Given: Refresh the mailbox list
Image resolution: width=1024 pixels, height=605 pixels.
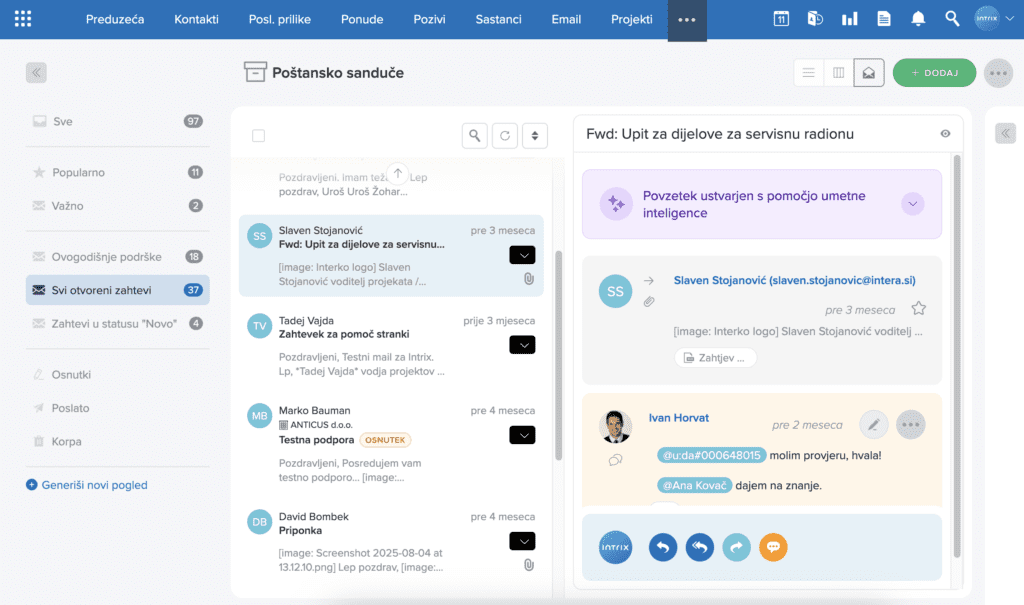Looking at the screenshot, I should pyautogui.click(x=505, y=136).
